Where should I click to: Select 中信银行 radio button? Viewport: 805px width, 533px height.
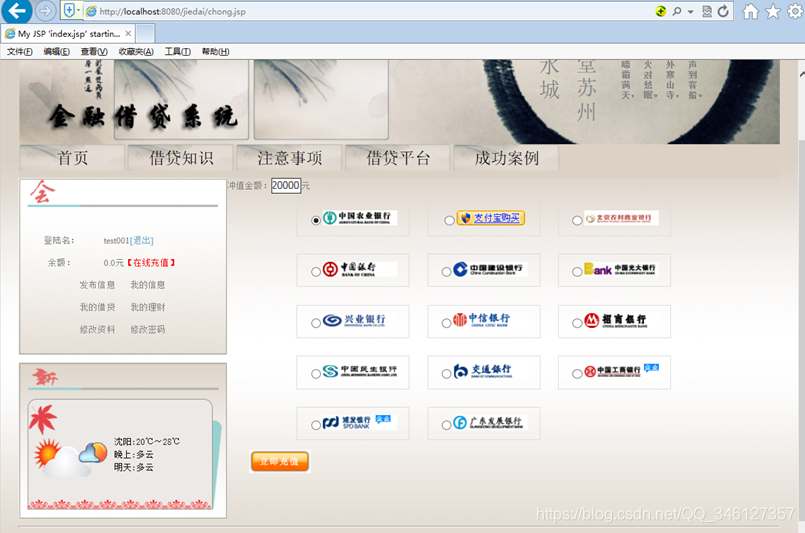[x=447, y=323]
